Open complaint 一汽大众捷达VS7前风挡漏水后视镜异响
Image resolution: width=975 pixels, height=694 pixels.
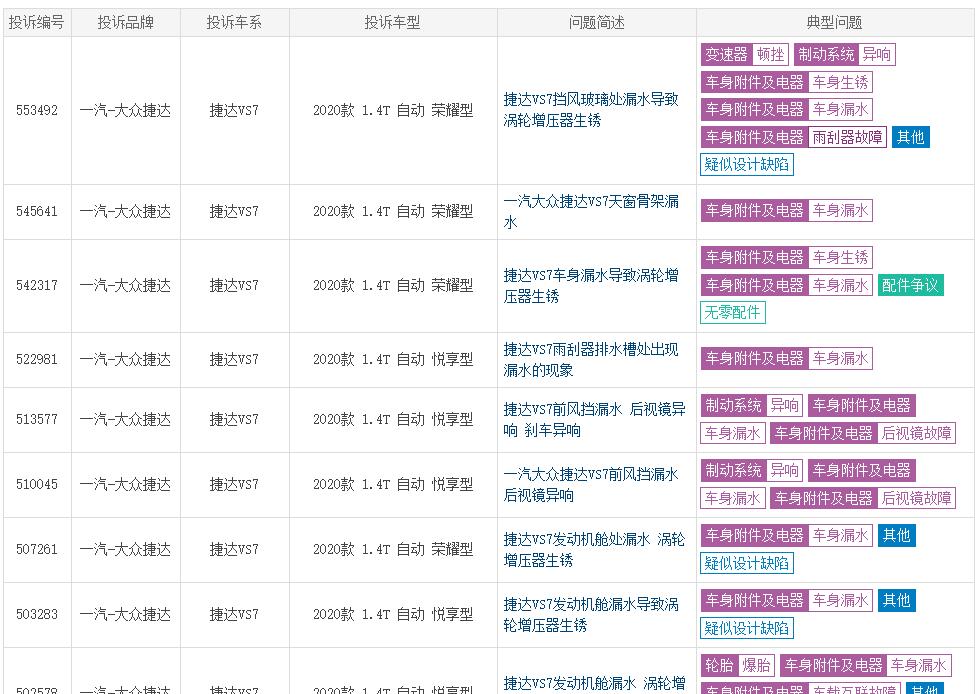591,484
